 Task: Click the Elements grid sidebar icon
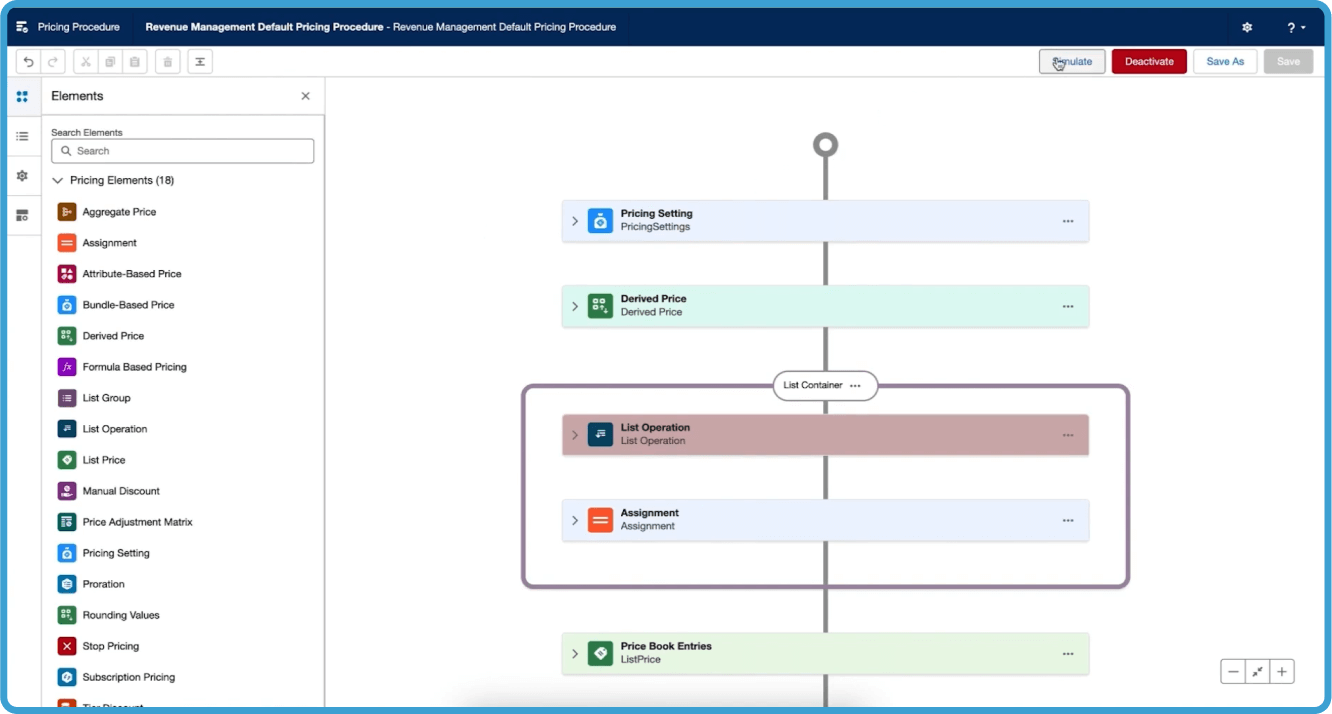tap(22, 96)
